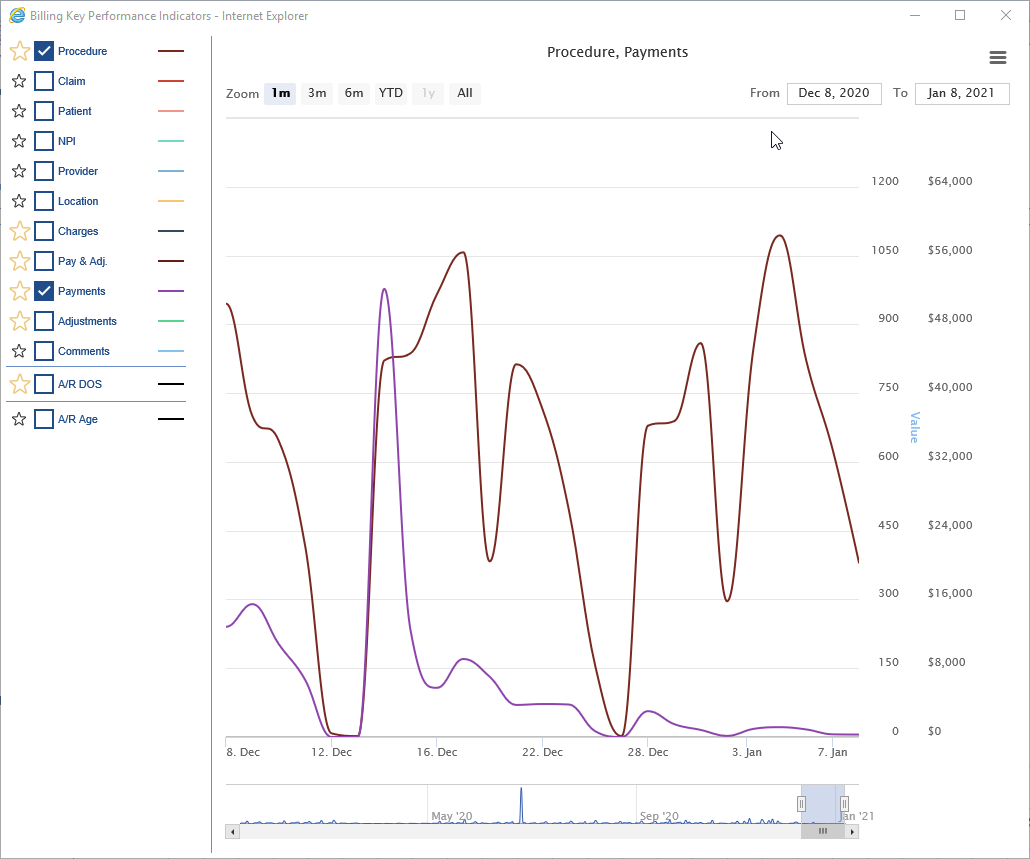Star the Claim indicator

tap(19, 81)
